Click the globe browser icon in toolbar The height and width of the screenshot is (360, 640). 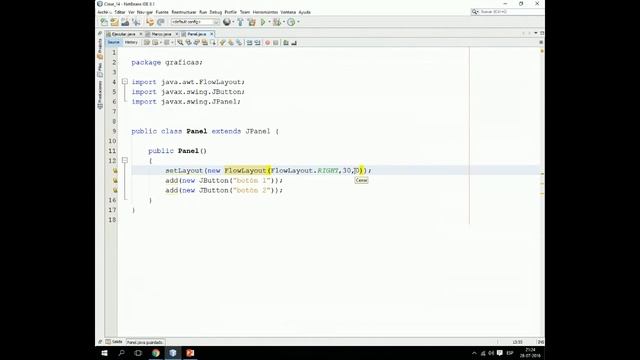[x=227, y=22]
